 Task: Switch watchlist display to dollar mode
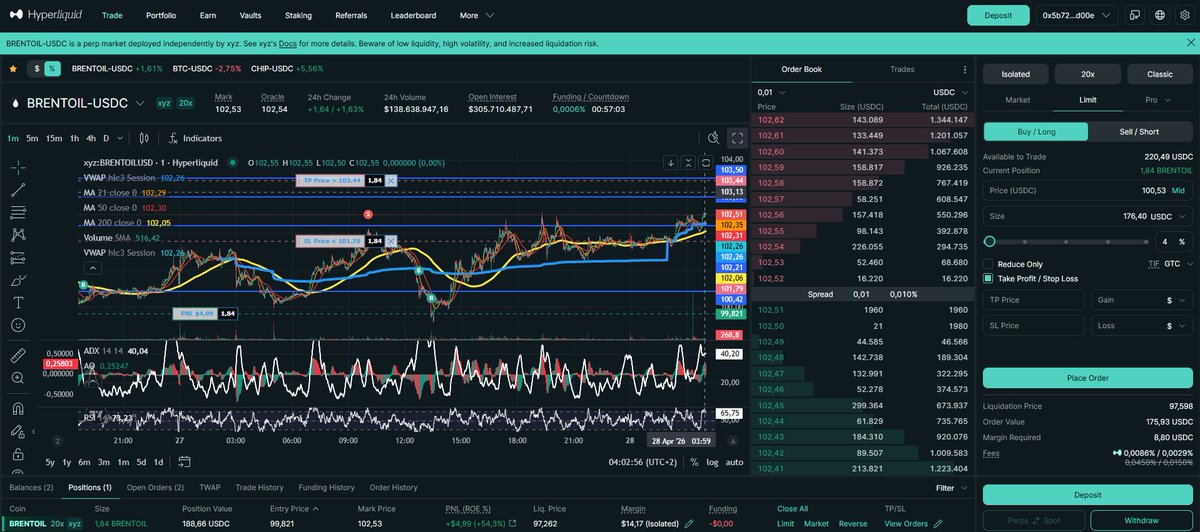tap(37, 68)
